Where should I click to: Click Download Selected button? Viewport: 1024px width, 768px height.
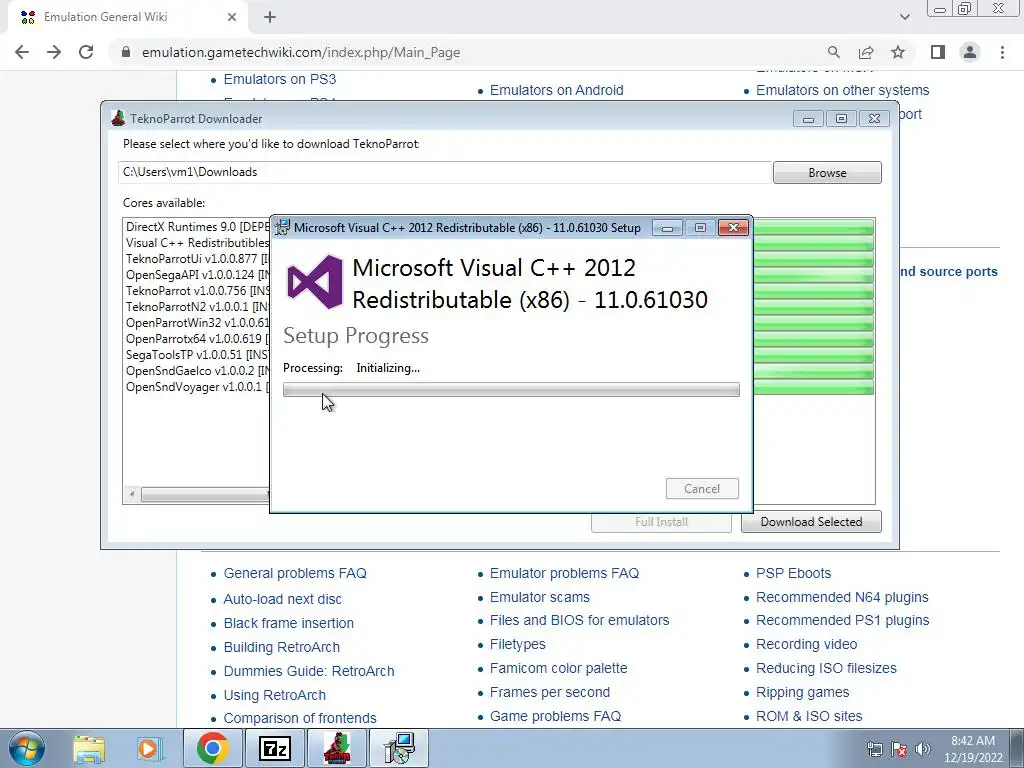tap(811, 522)
